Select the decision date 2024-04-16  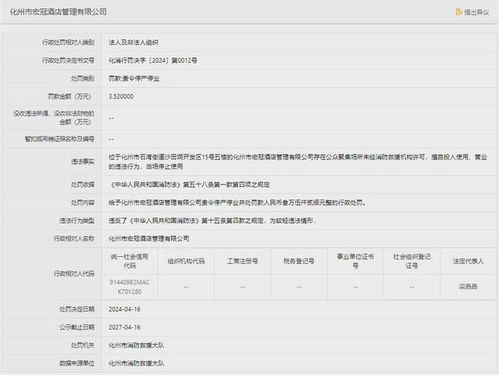tap(124, 309)
